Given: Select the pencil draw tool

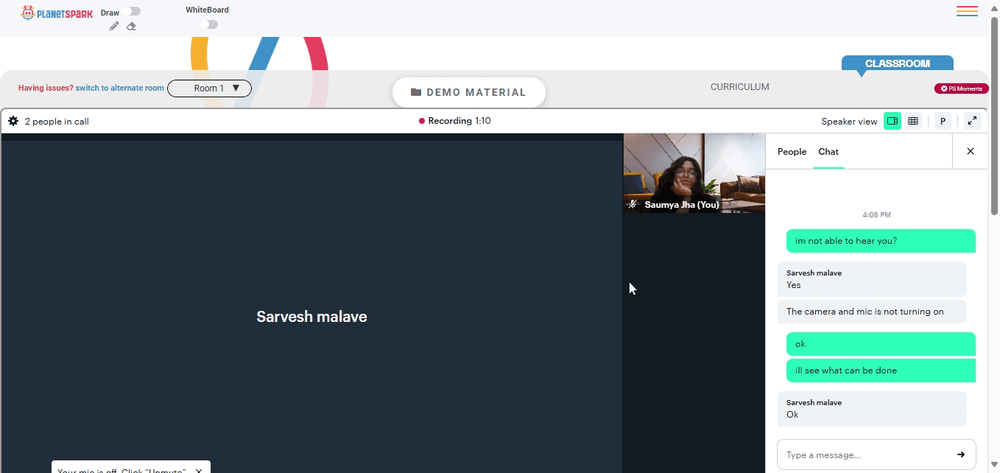Looking at the screenshot, I should (x=114, y=26).
